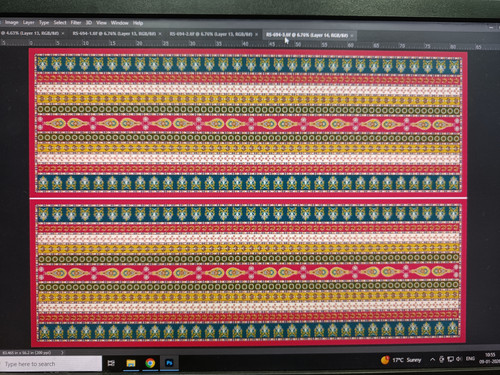Viewport: 500px width, 375px height.
Task: Open the Window menu
Action: click(119, 23)
